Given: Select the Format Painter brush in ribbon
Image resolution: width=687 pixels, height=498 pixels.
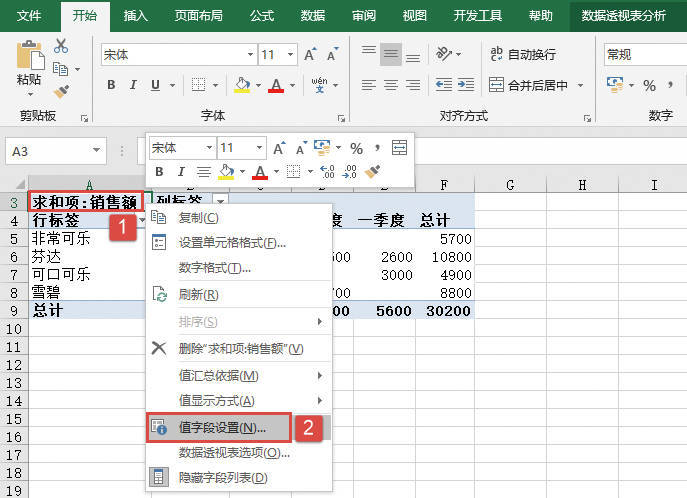Looking at the screenshot, I should 61,91.
